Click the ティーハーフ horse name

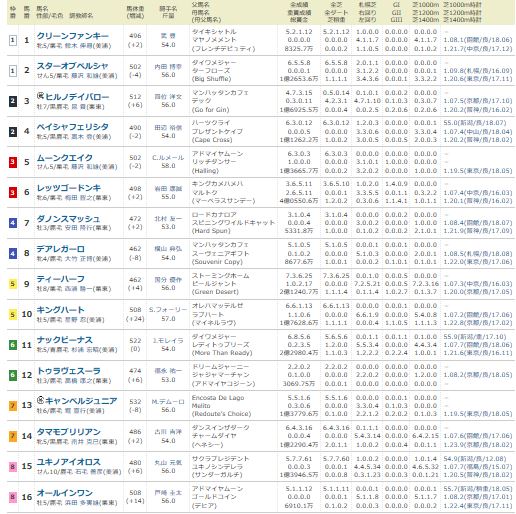[60, 279]
